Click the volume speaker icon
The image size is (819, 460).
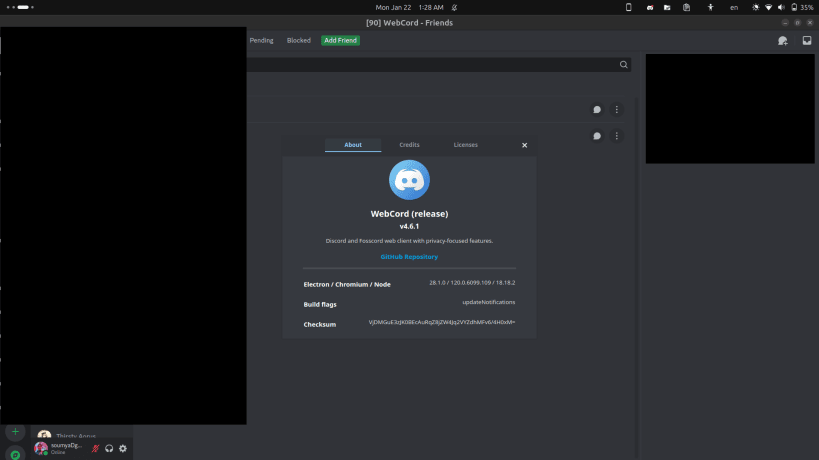pyautogui.click(x=781, y=7)
